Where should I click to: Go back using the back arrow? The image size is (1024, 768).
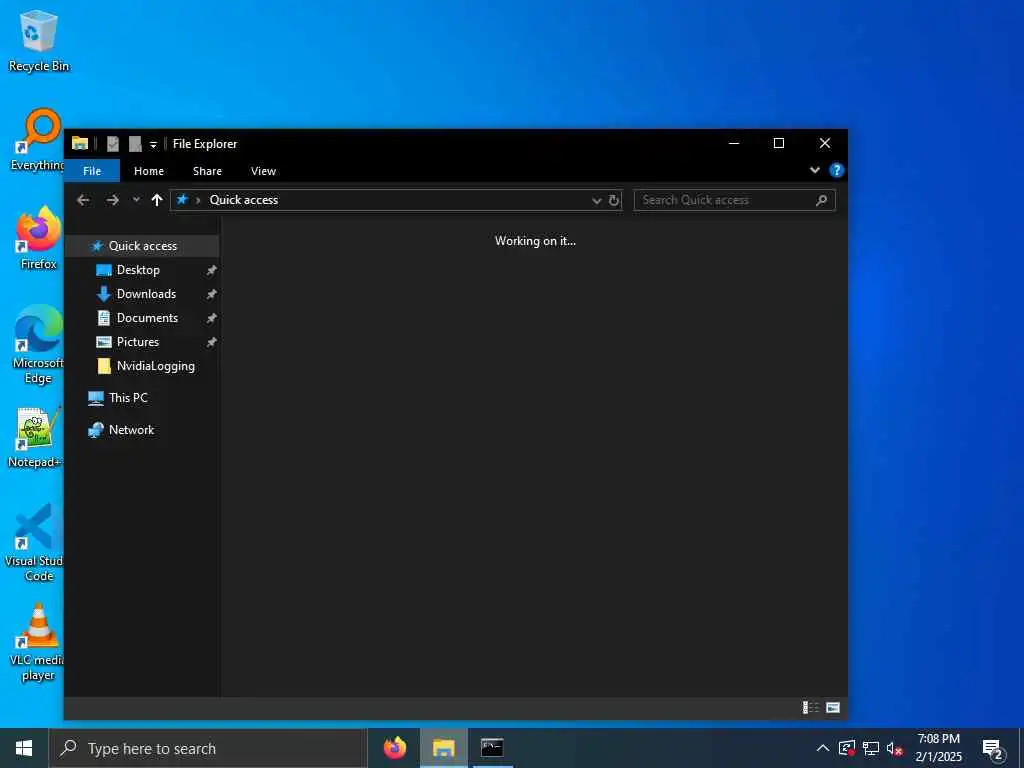[x=83, y=200]
